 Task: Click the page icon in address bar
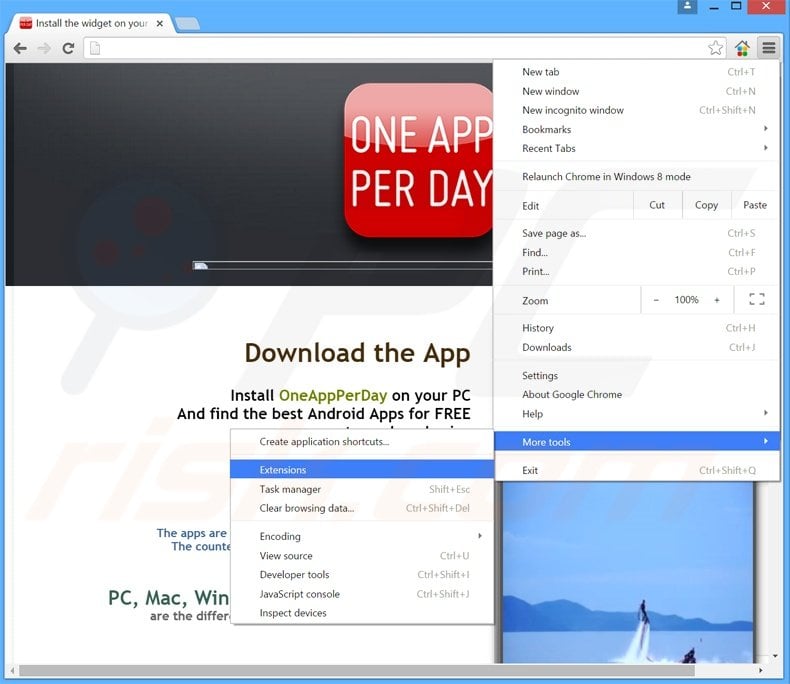click(x=95, y=48)
